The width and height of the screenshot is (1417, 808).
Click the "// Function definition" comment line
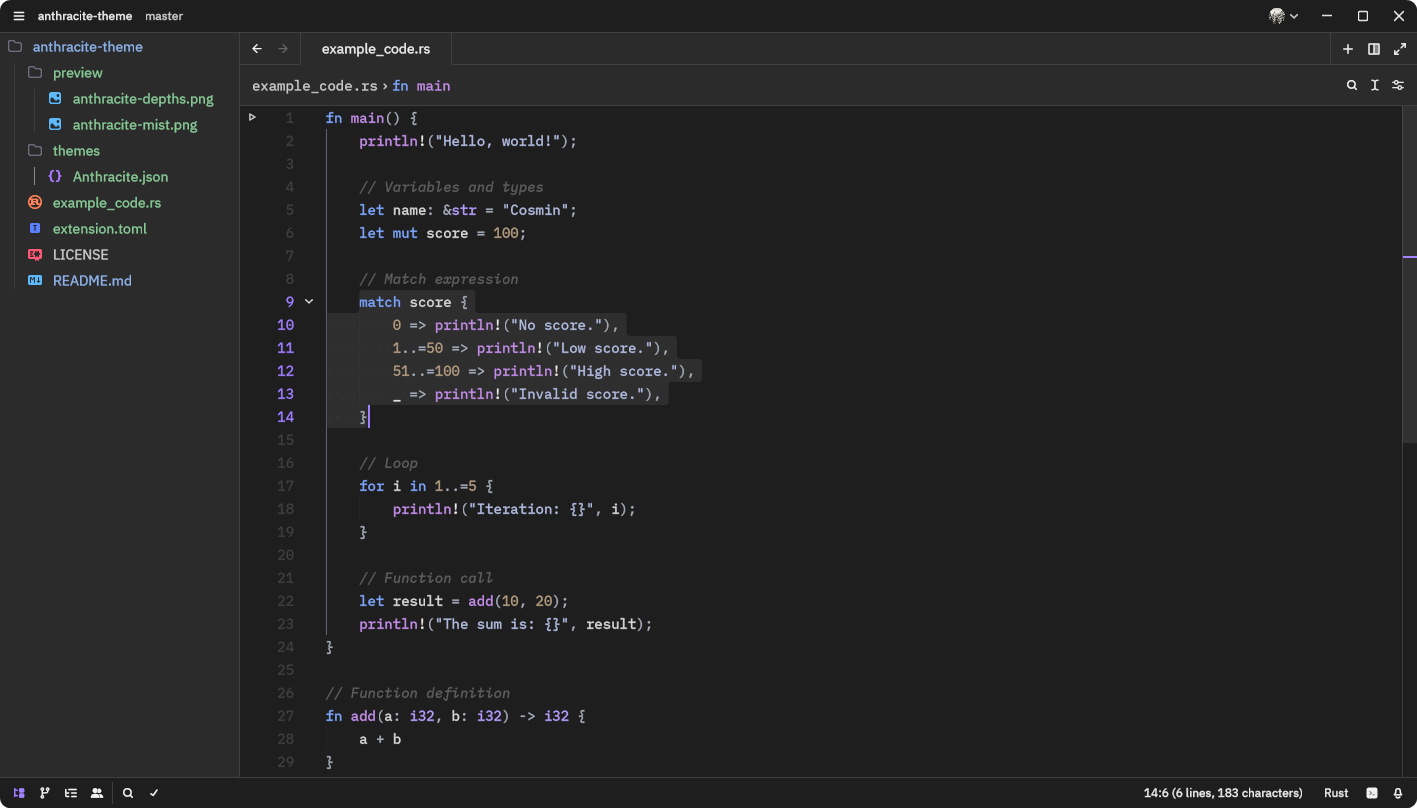click(418, 693)
